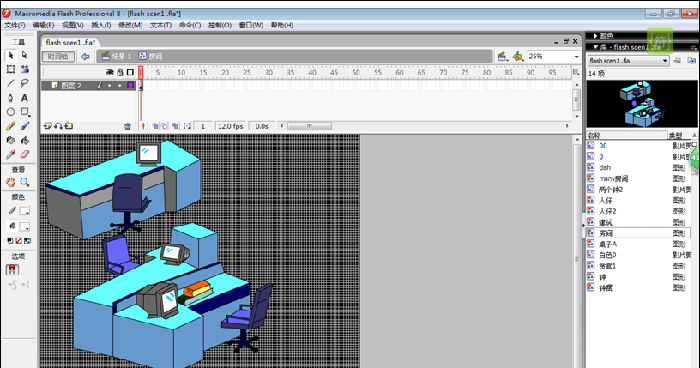700x368 pixels.
Task: Open the 文件(F) menu
Action: (15, 25)
